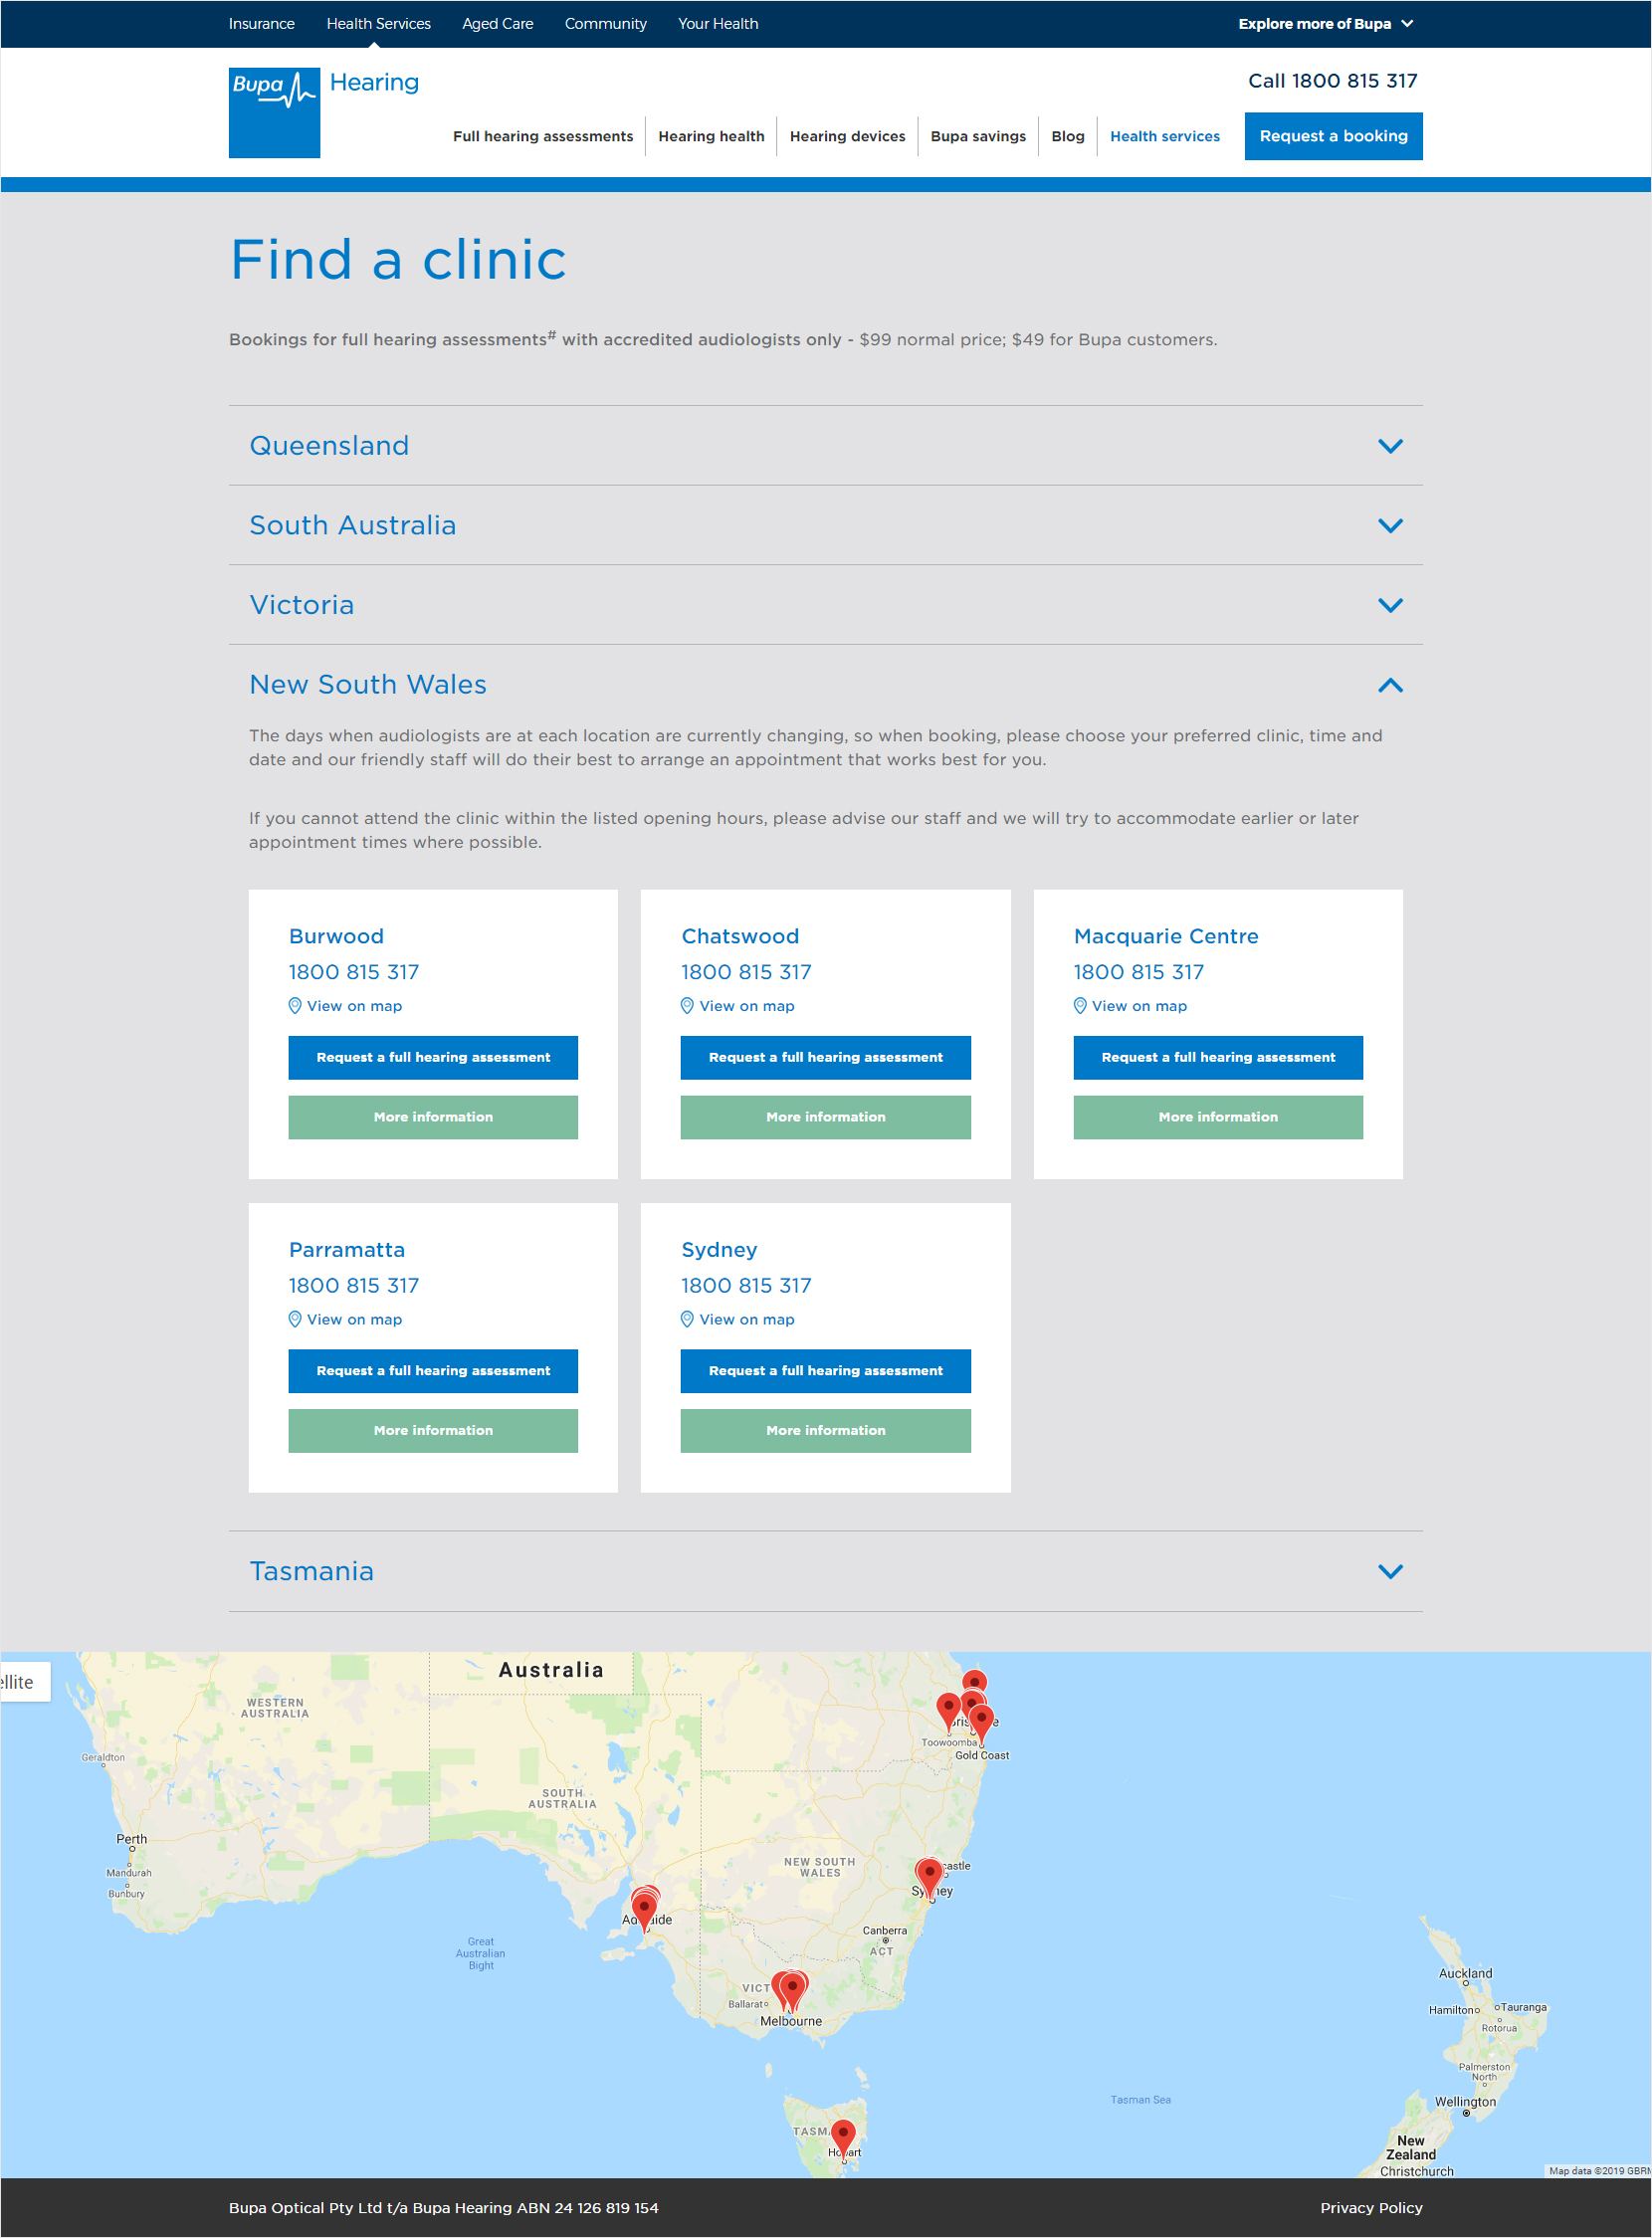Click Chatswood phone number link
This screenshot has height=2238, width=1652.
(x=746, y=972)
